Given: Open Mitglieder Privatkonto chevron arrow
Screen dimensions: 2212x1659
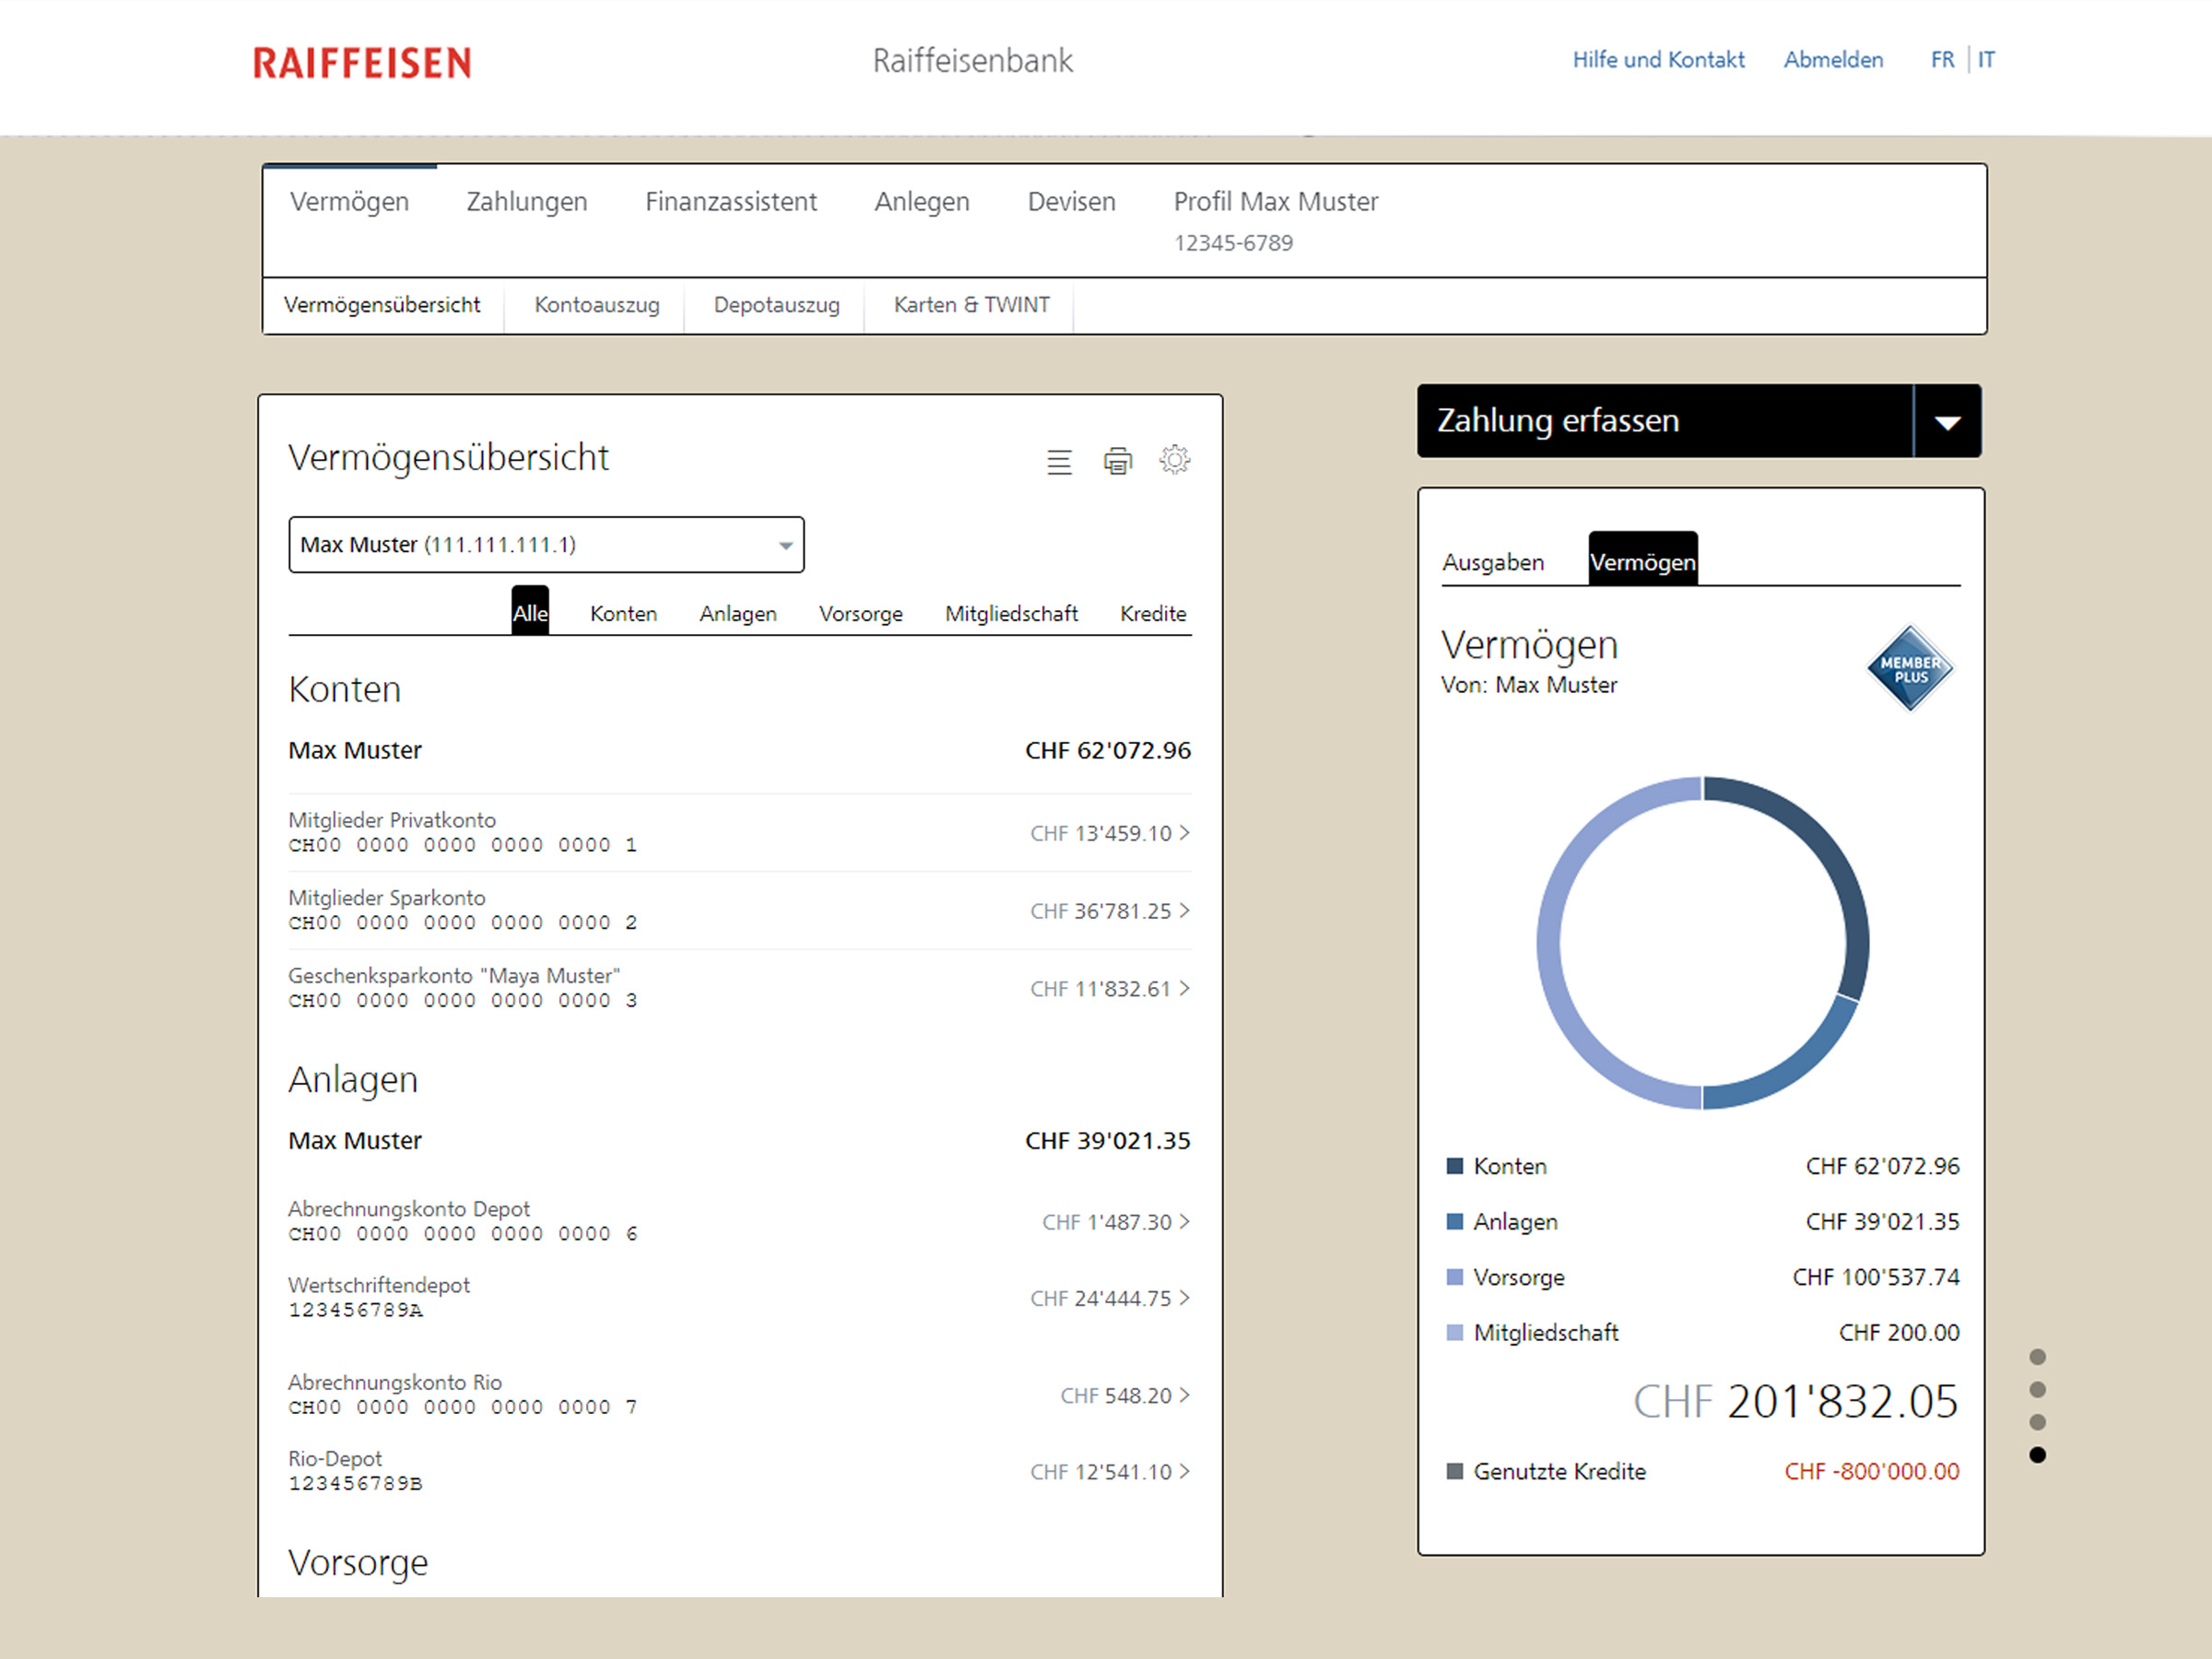Looking at the screenshot, I should 1185,833.
